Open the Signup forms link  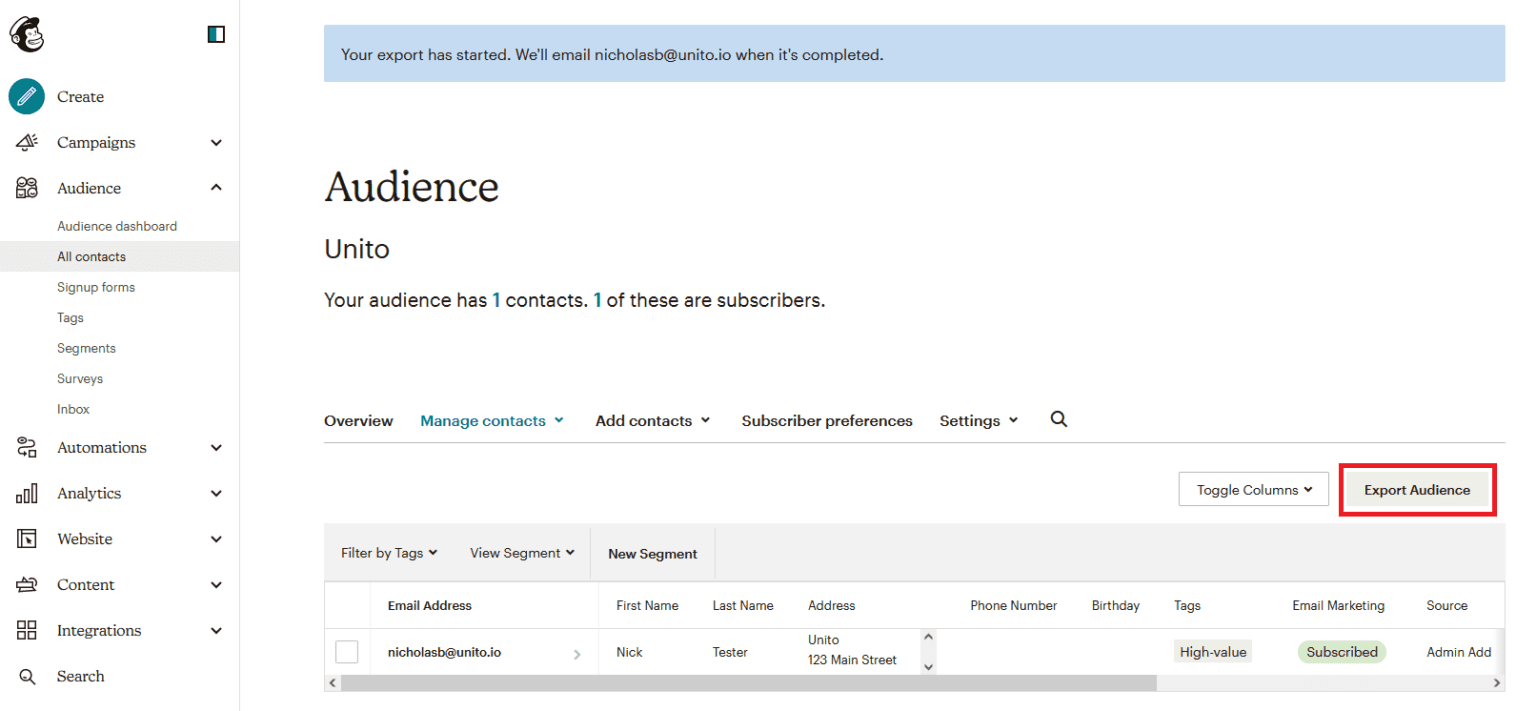(96, 287)
